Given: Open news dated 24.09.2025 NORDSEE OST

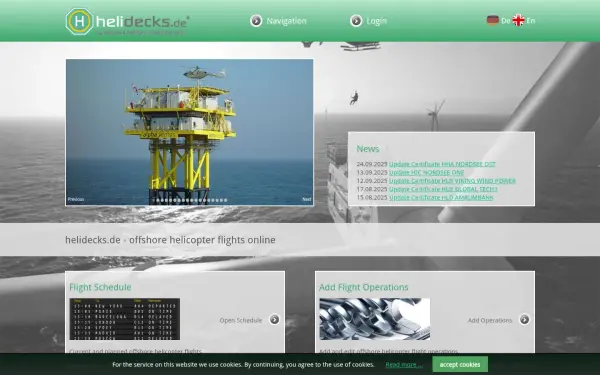Looking at the screenshot, I should point(442,164).
